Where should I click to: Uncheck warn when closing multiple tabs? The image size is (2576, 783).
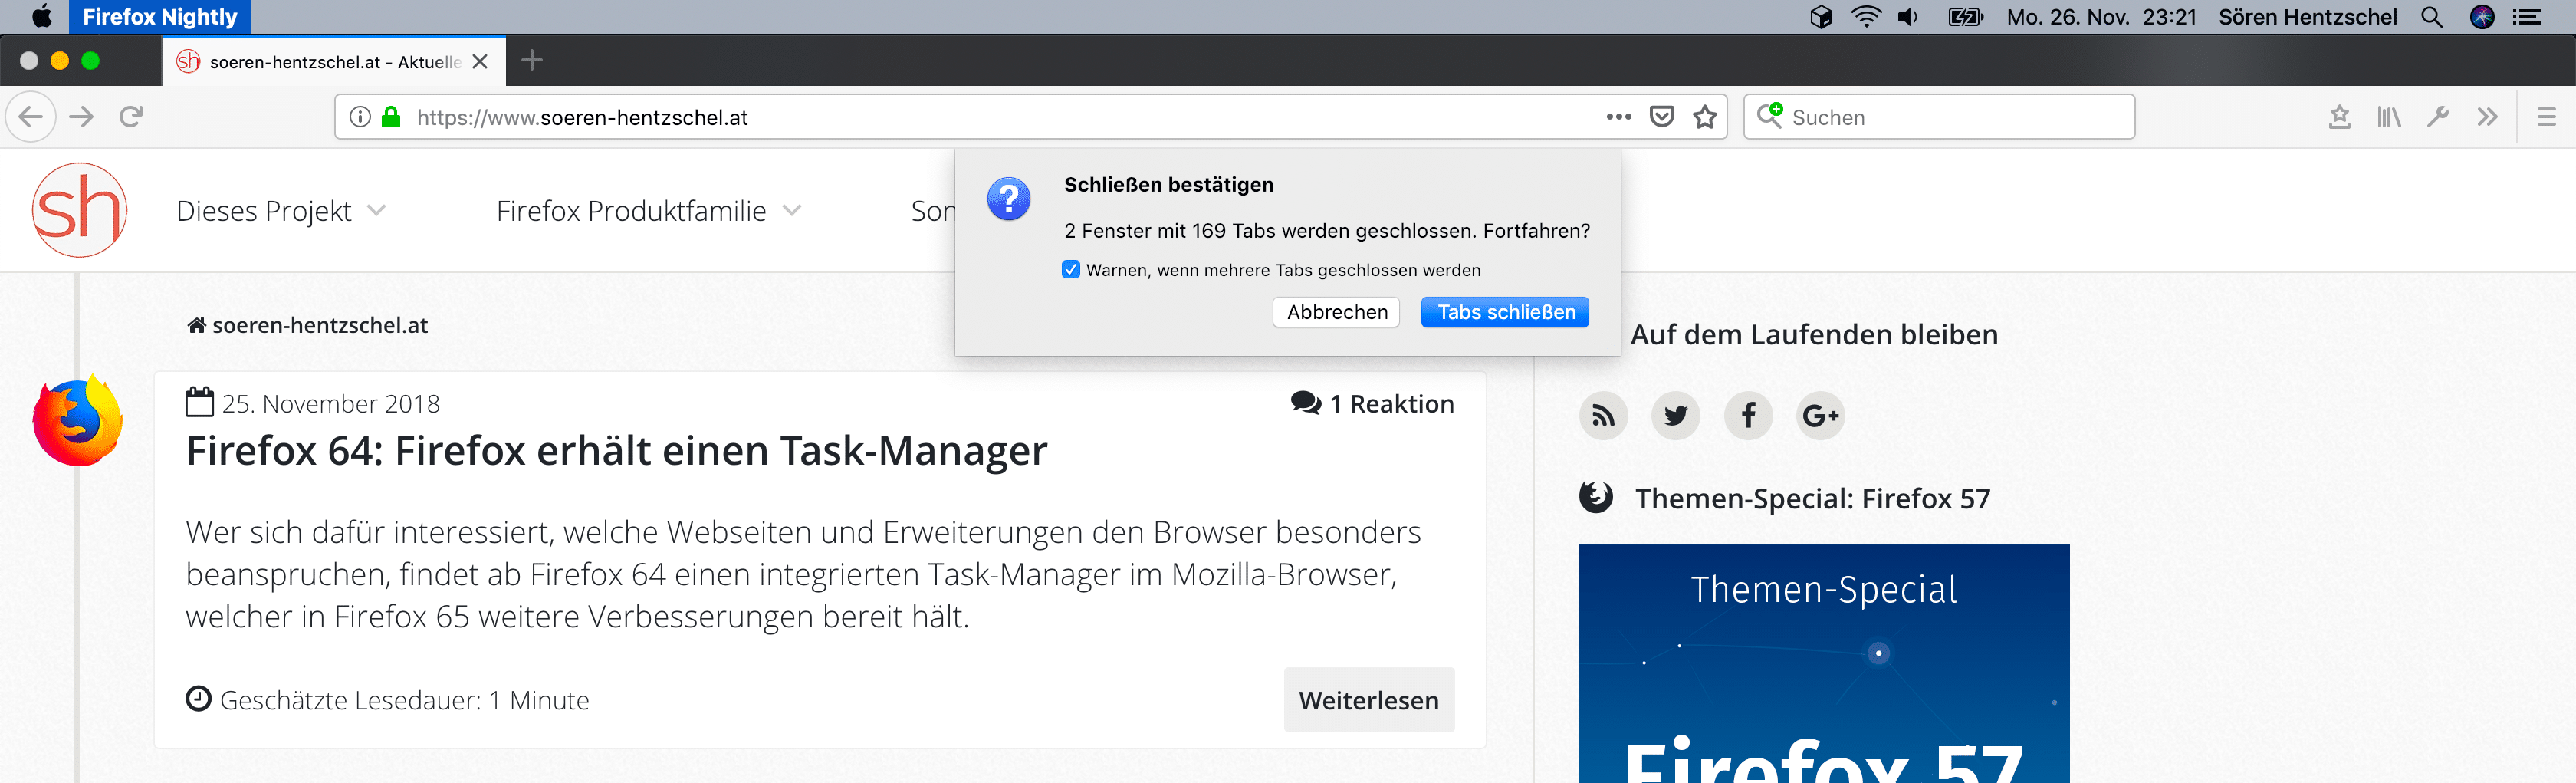click(x=1071, y=270)
